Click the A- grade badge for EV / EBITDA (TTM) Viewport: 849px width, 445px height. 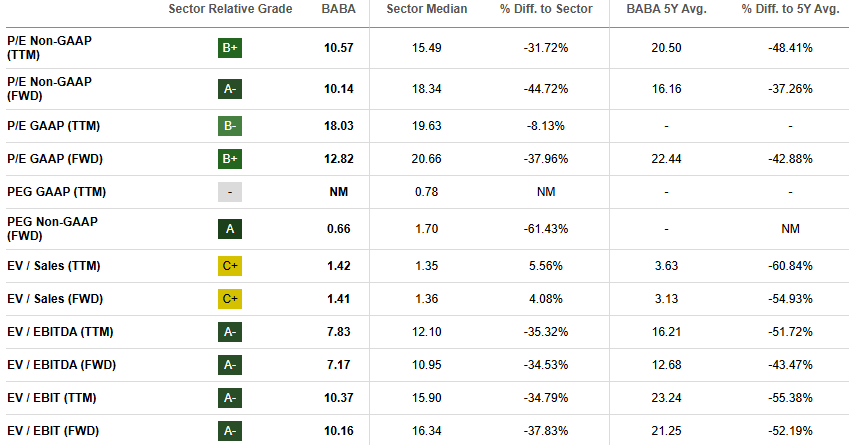click(230, 332)
